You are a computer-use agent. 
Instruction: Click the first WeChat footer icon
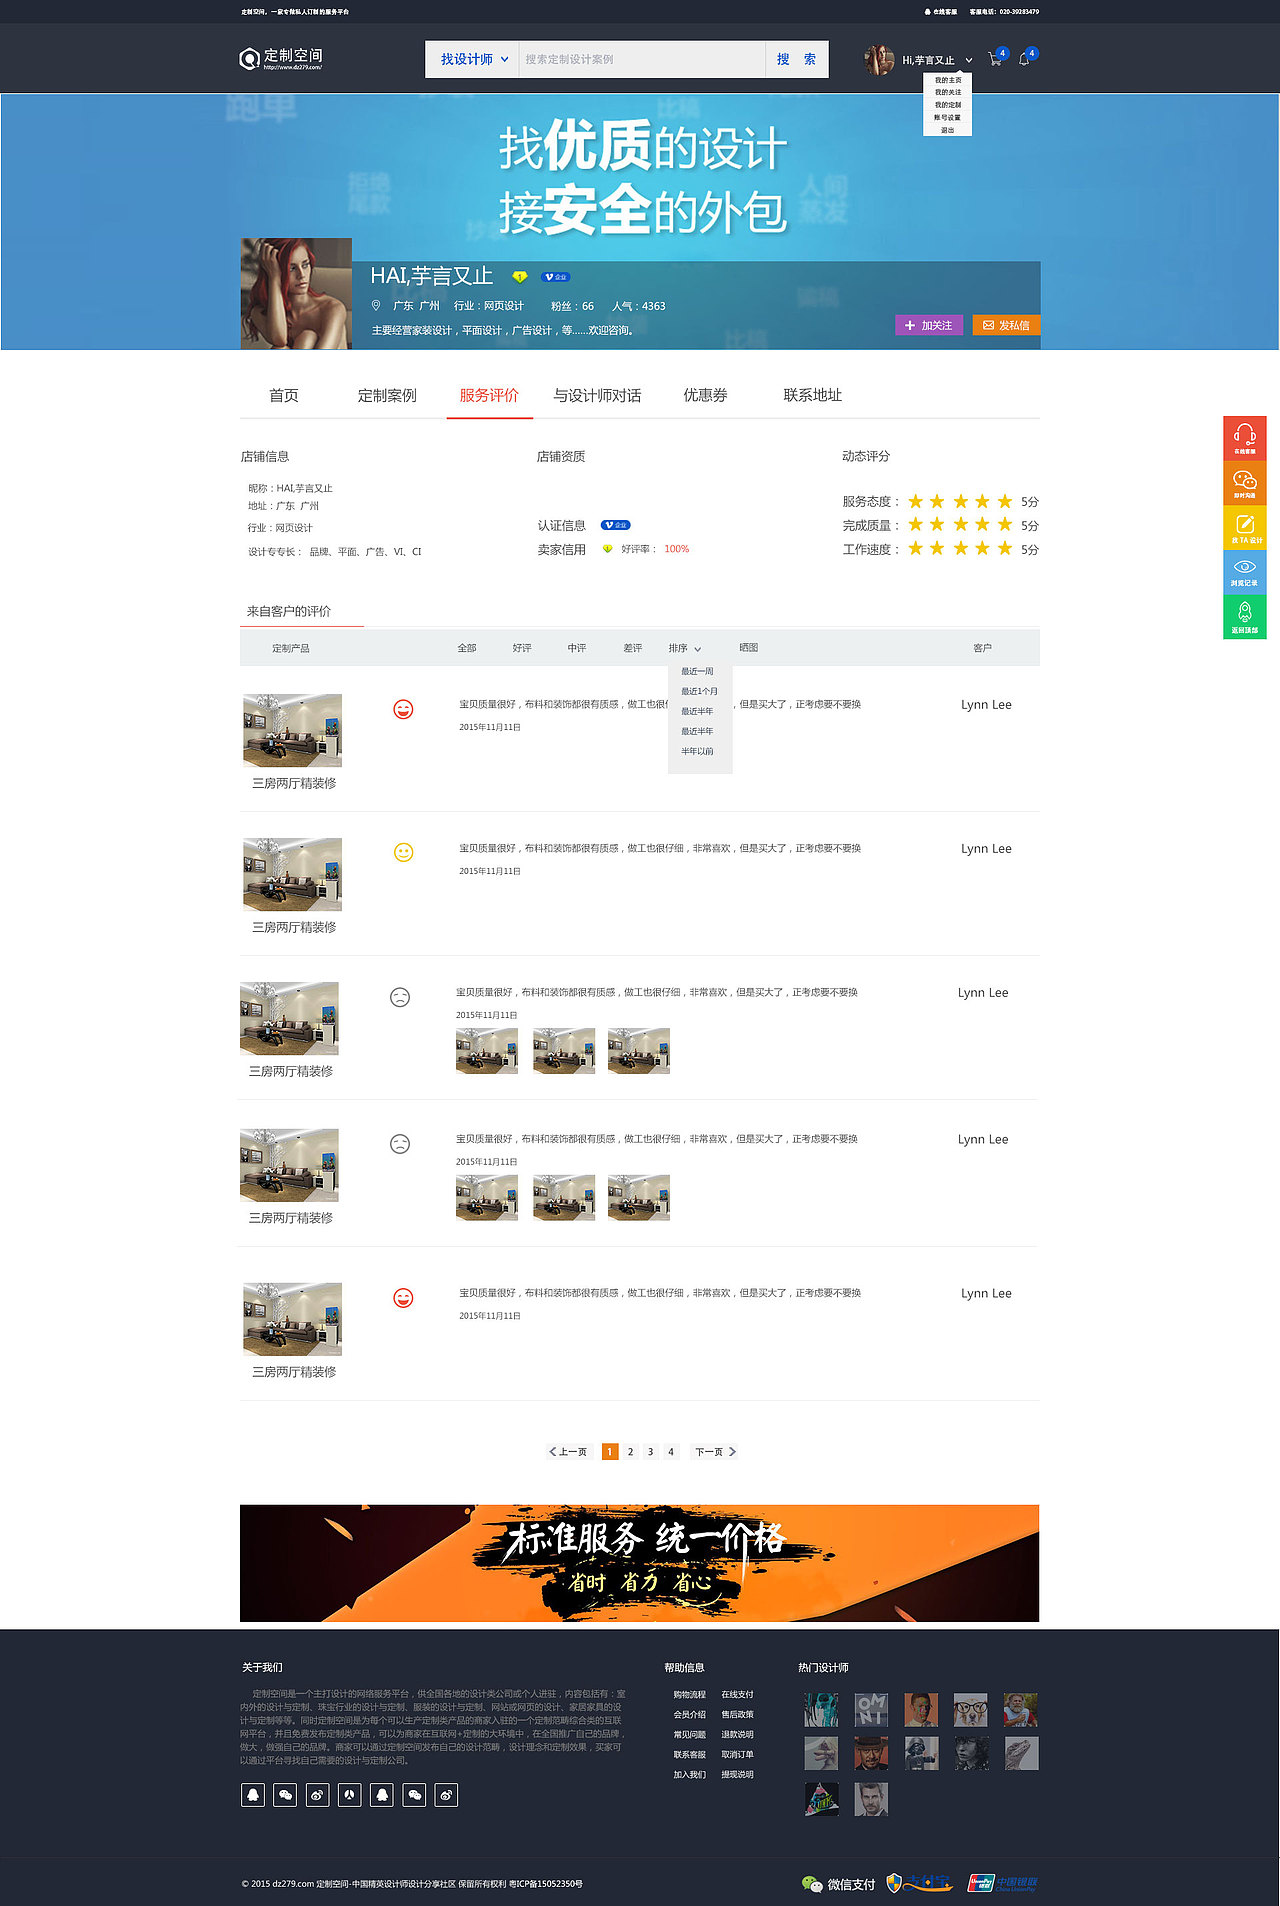point(285,1795)
